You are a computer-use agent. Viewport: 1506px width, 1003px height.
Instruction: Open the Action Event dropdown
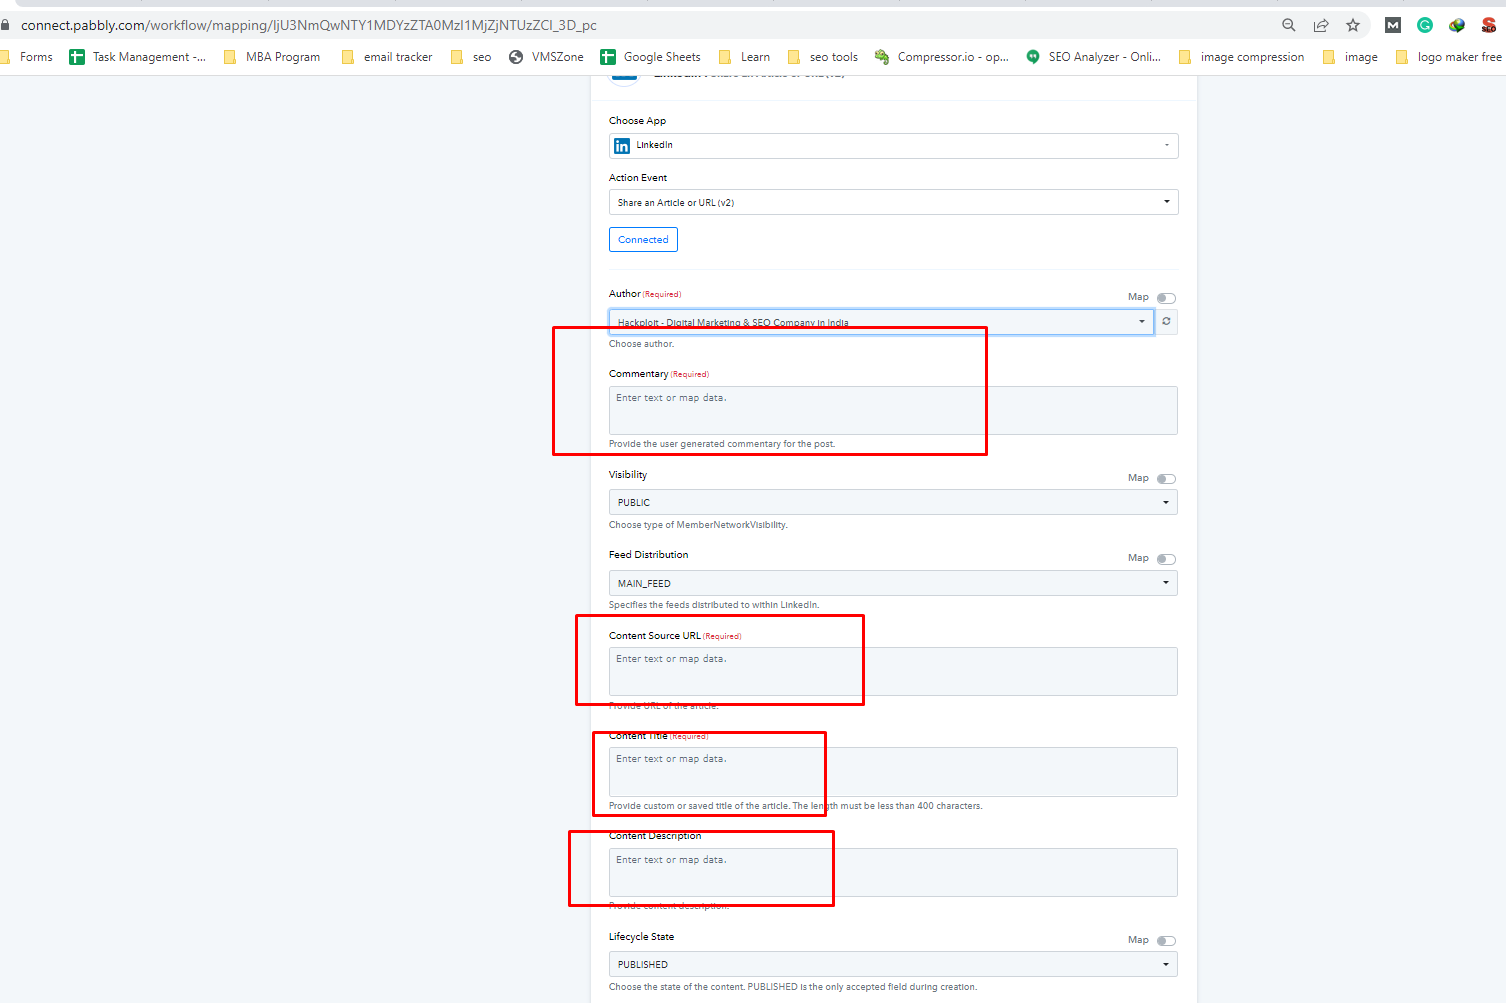tap(893, 202)
